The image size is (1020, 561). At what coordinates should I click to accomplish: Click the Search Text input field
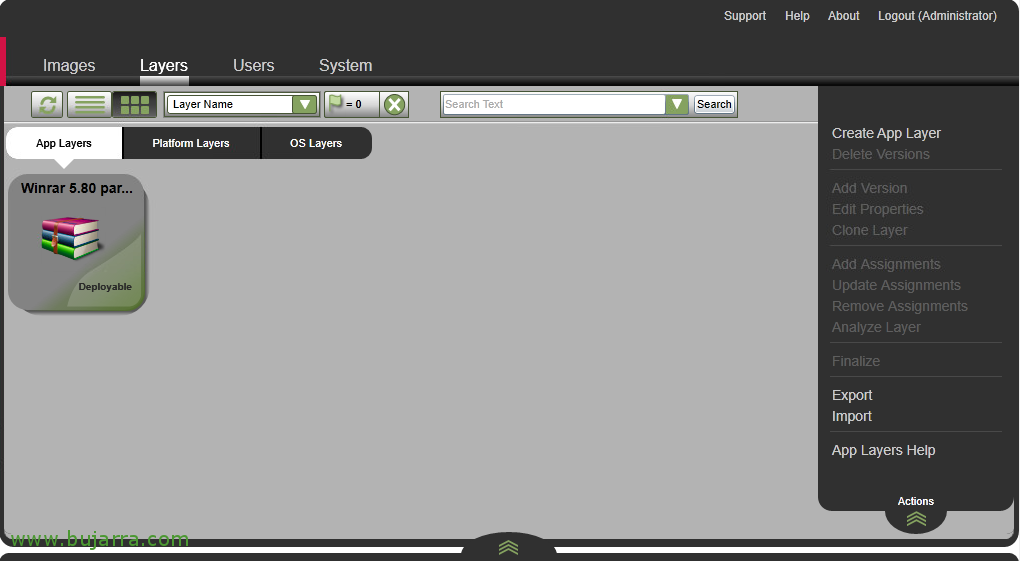click(x=554, y=104)
